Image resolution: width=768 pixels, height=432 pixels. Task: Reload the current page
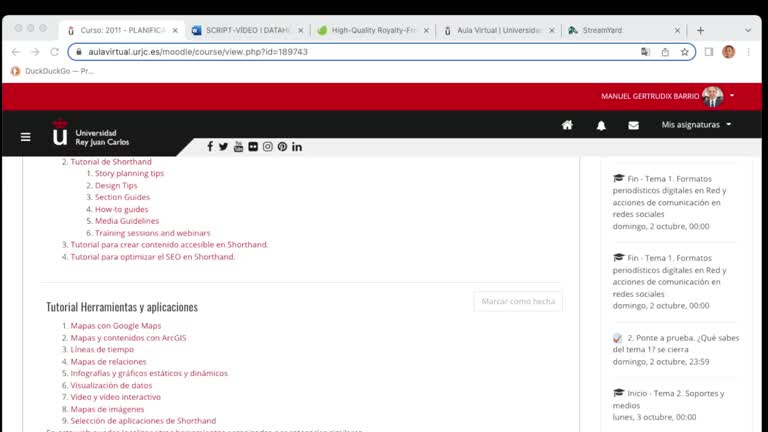coord(54,51)
